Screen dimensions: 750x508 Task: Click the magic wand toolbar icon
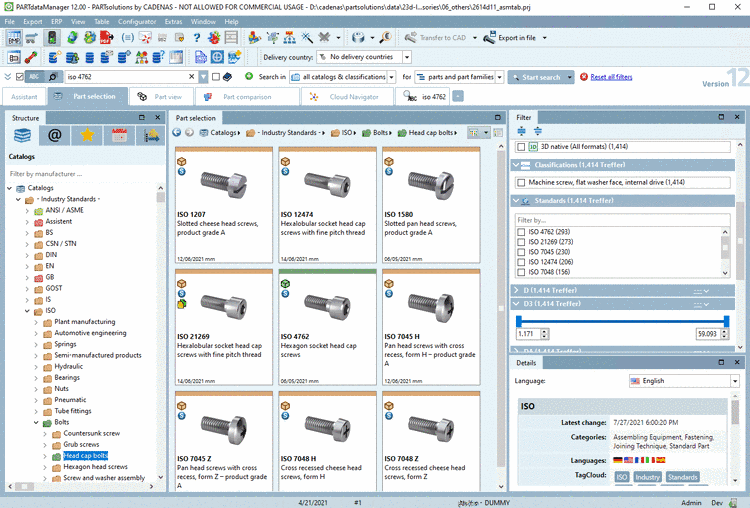click(307, 37)
